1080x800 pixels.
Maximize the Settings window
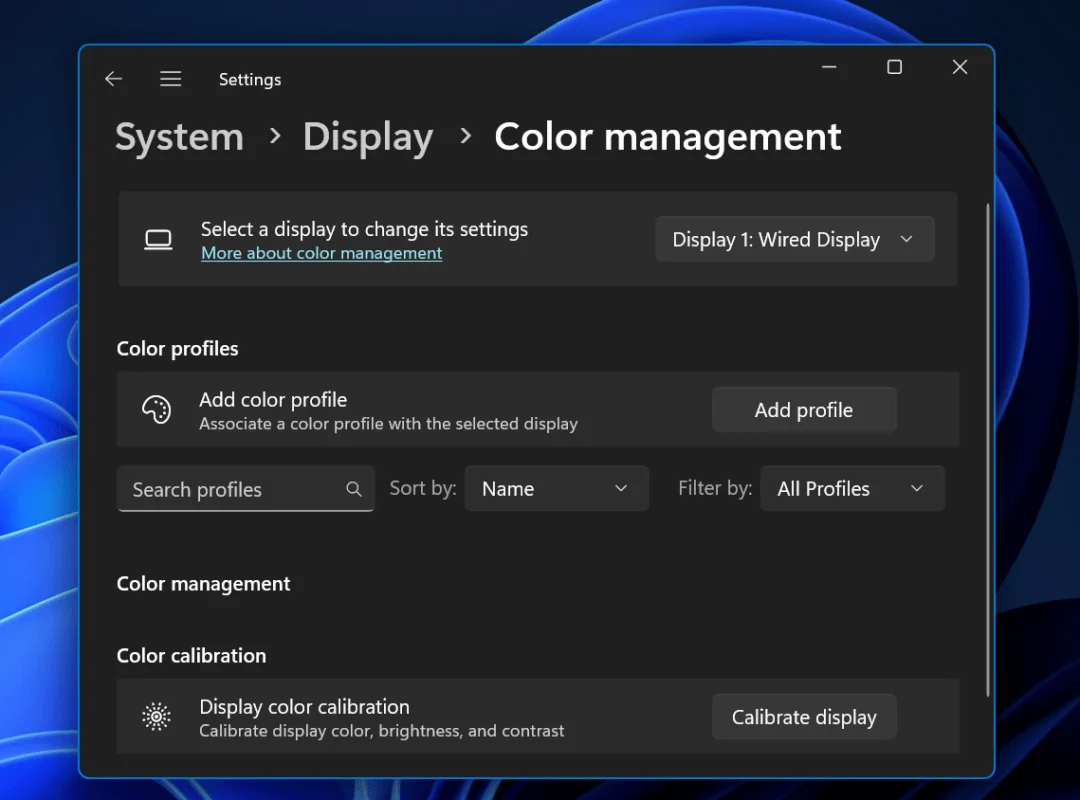coord(894,67)
